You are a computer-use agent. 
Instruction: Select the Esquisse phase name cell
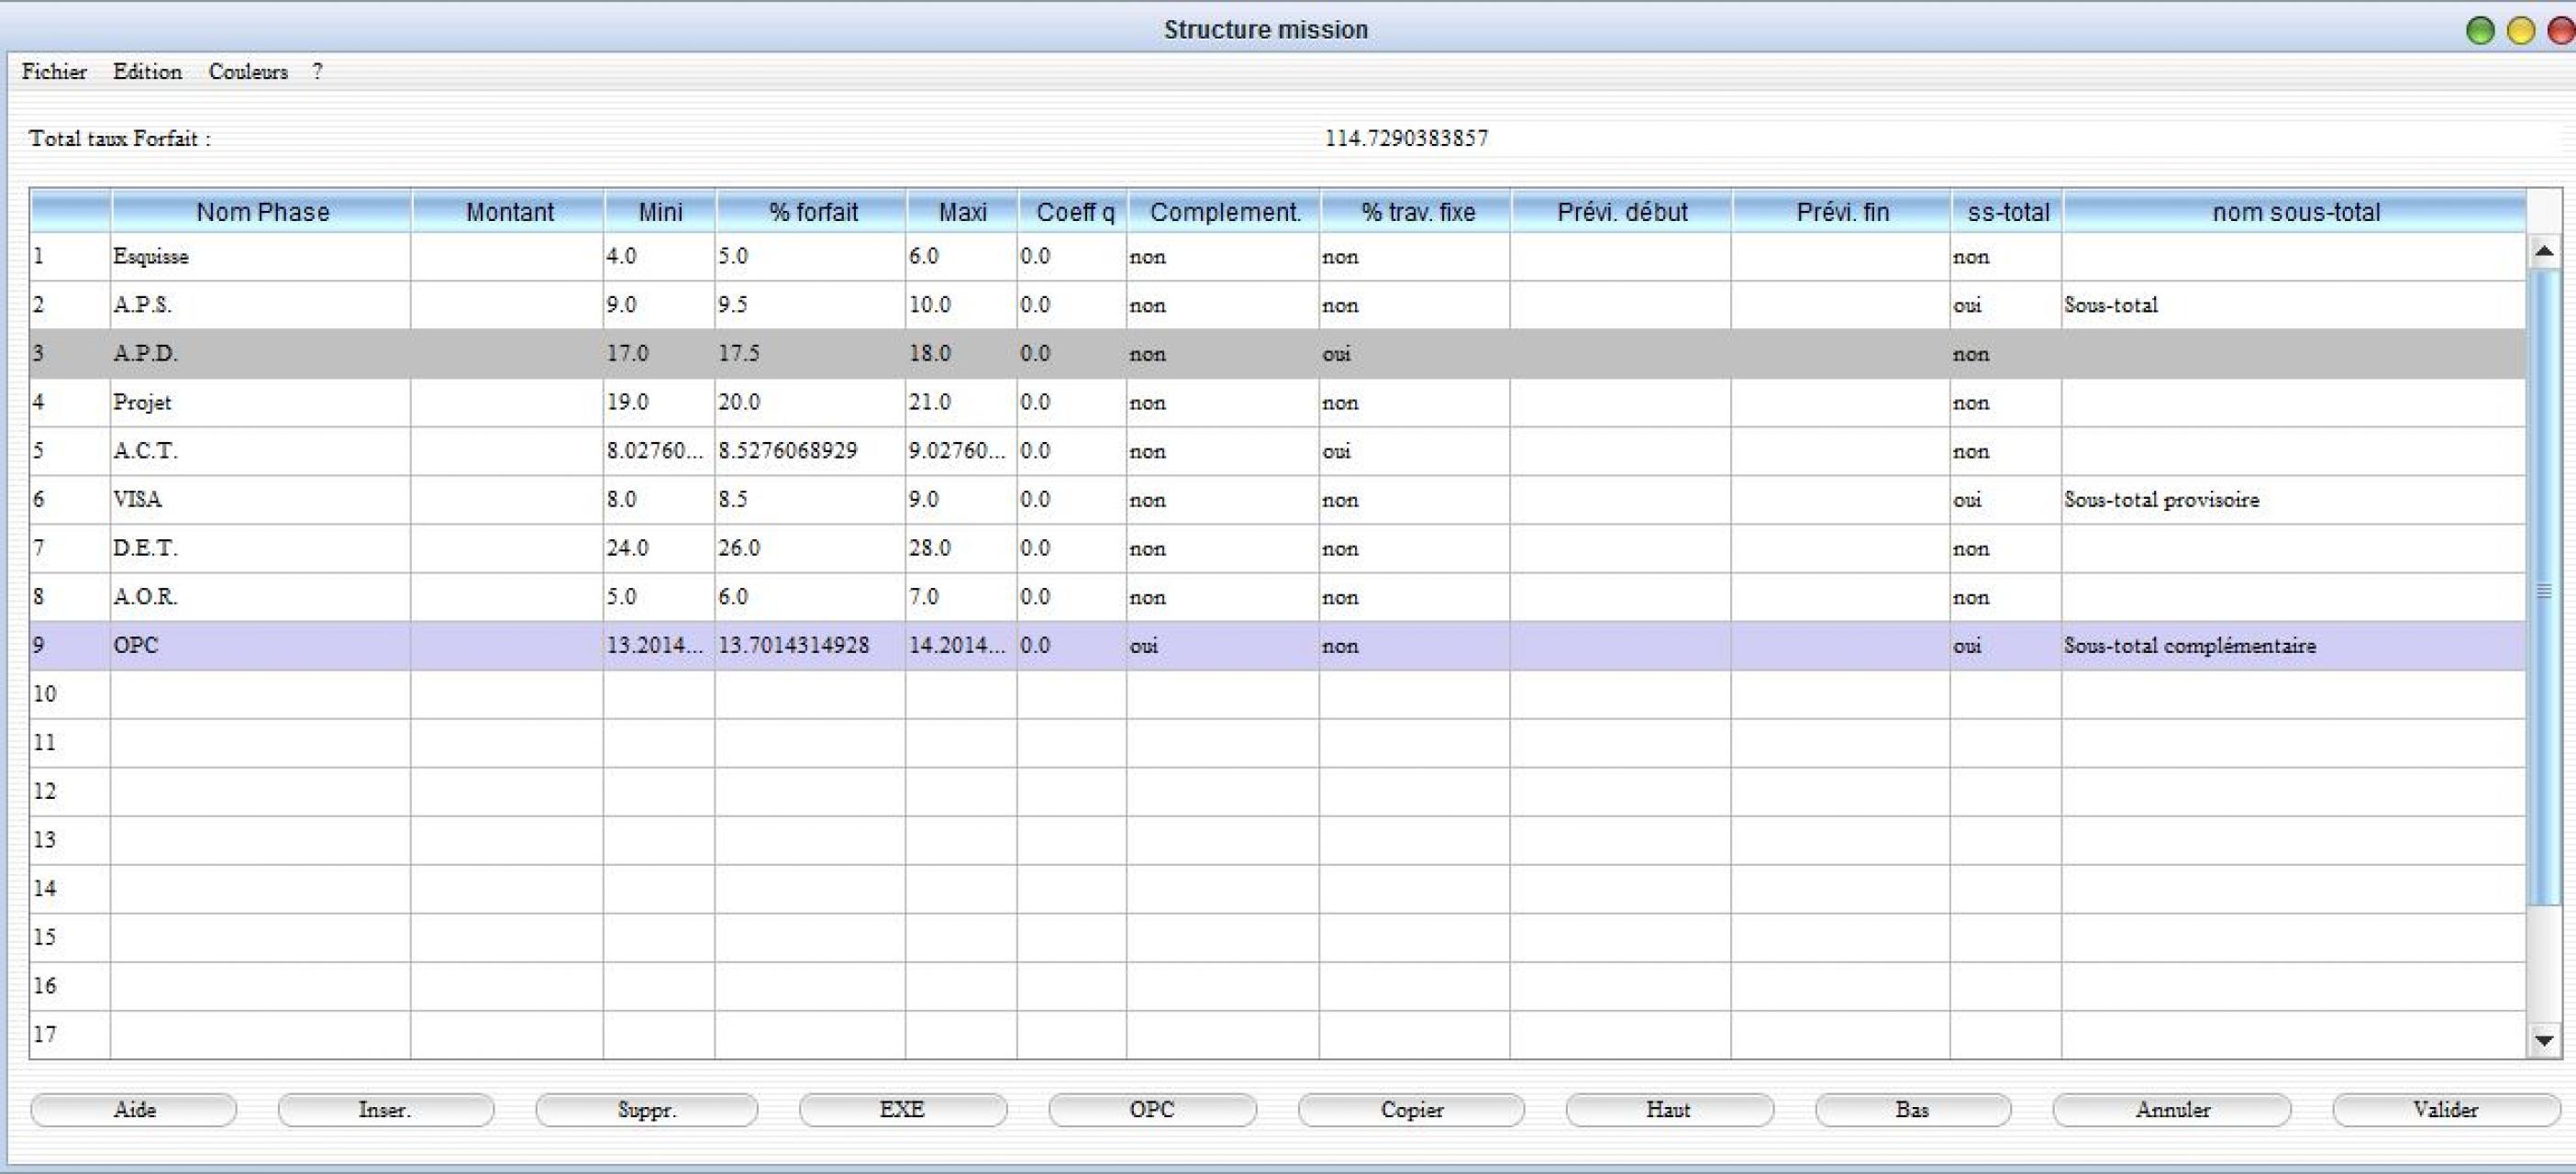point(261,257)
